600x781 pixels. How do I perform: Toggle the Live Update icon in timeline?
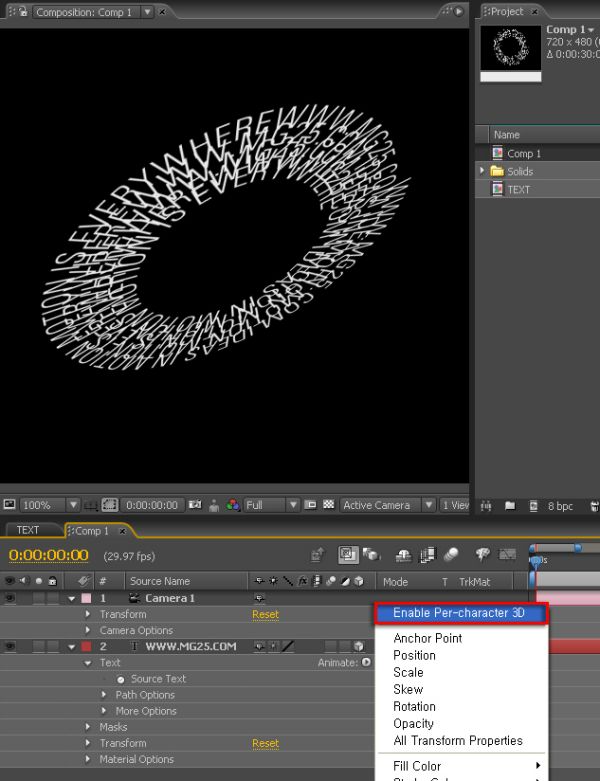click(x=348, y=554)
